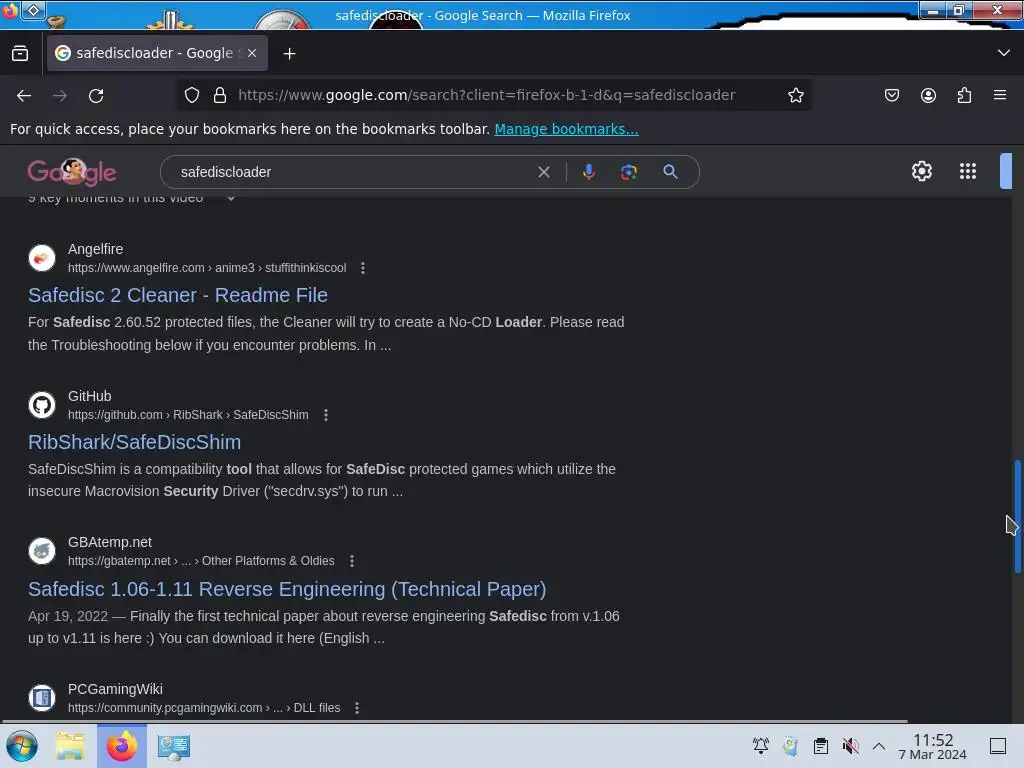Image resolution: width=1024 pixels, height=768 pixels.
Task: Open the Google apps grid
Action: 968,171
